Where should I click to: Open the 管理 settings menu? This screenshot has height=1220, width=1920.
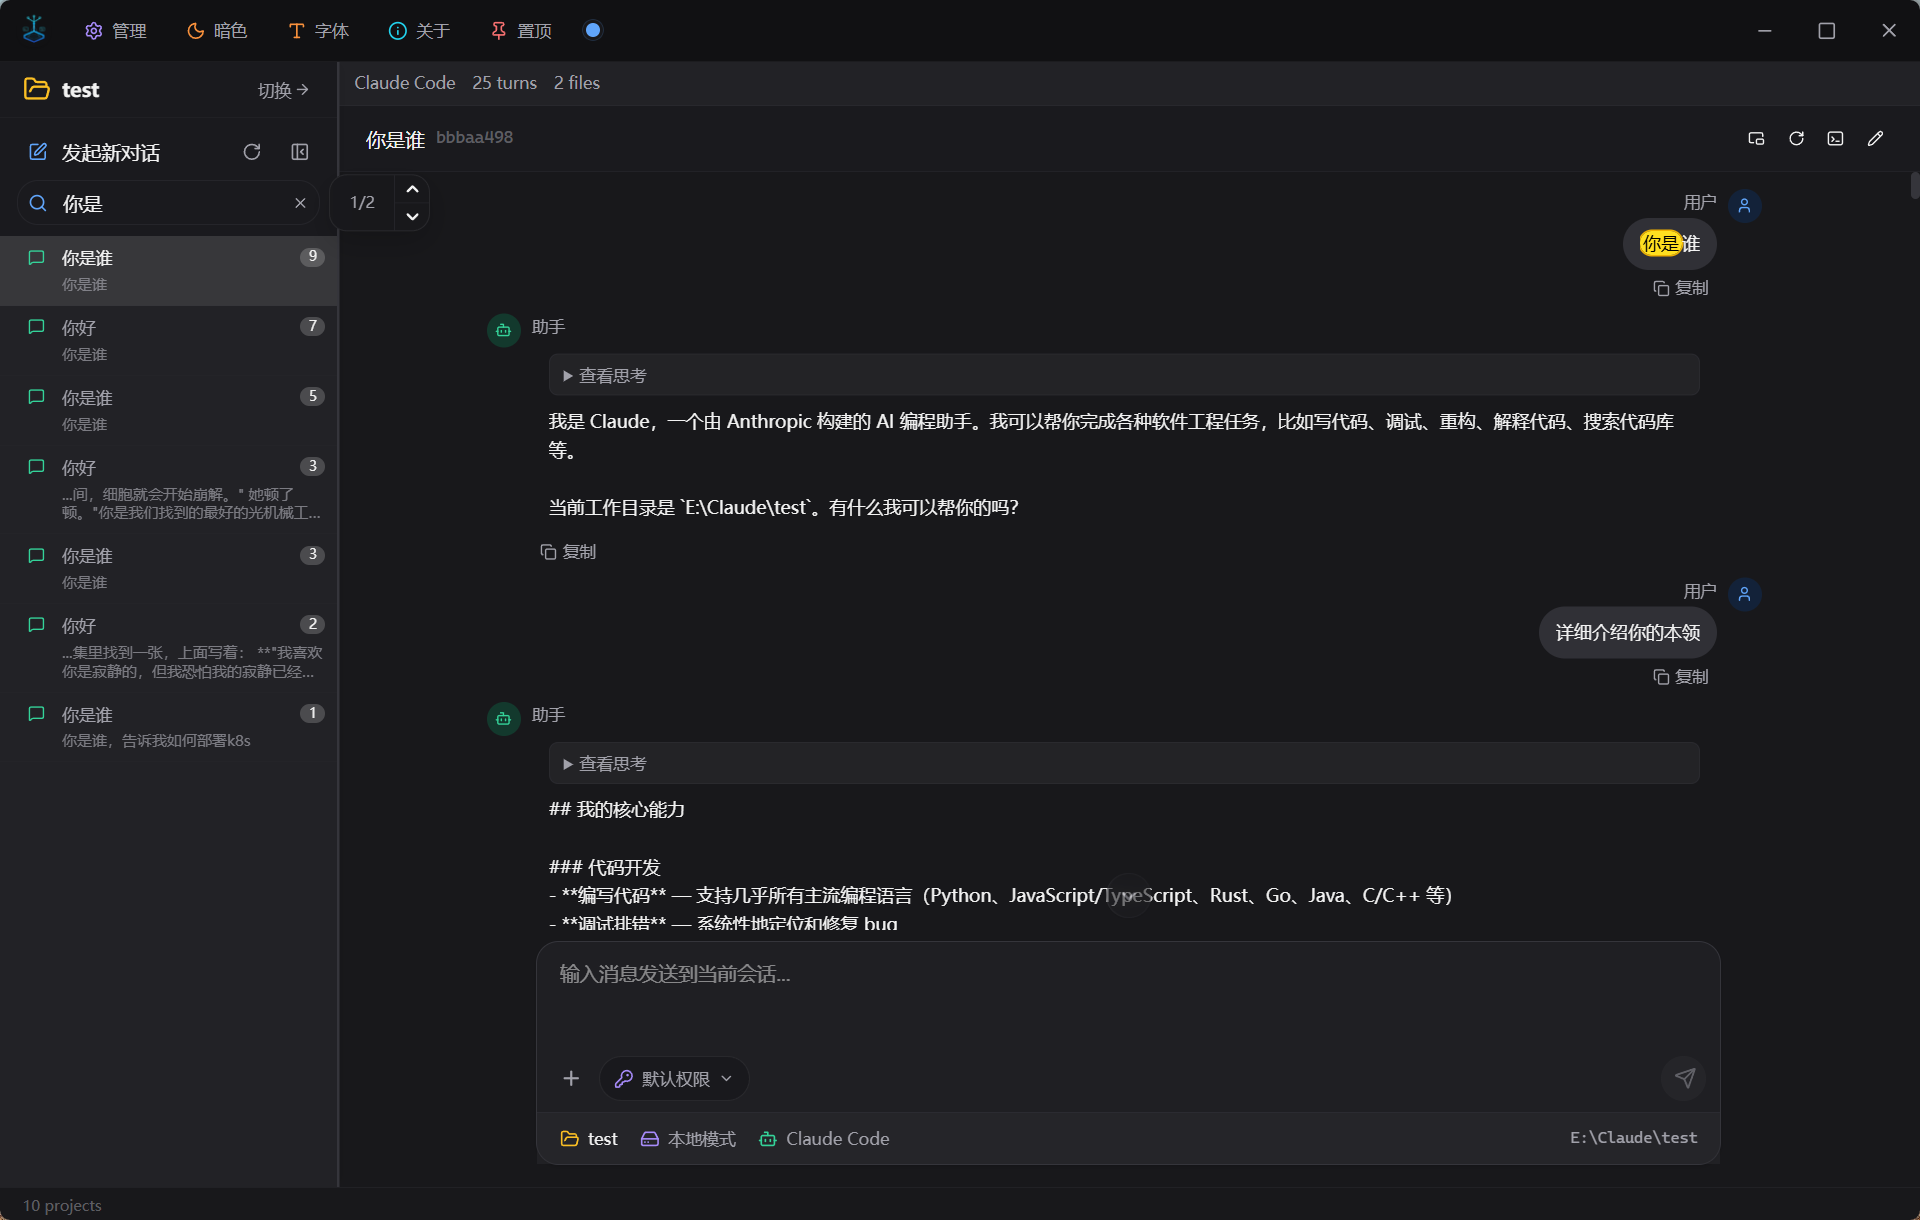click(x=115, y=31)
